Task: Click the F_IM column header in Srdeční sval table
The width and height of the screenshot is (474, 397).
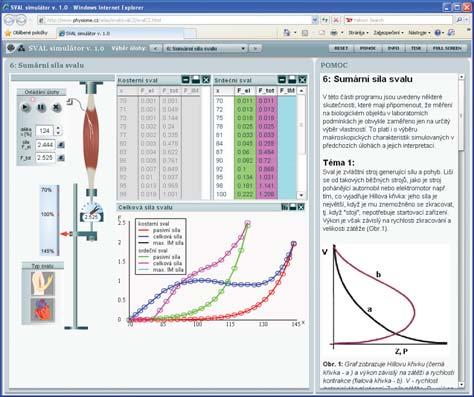Action: [287, 91]
